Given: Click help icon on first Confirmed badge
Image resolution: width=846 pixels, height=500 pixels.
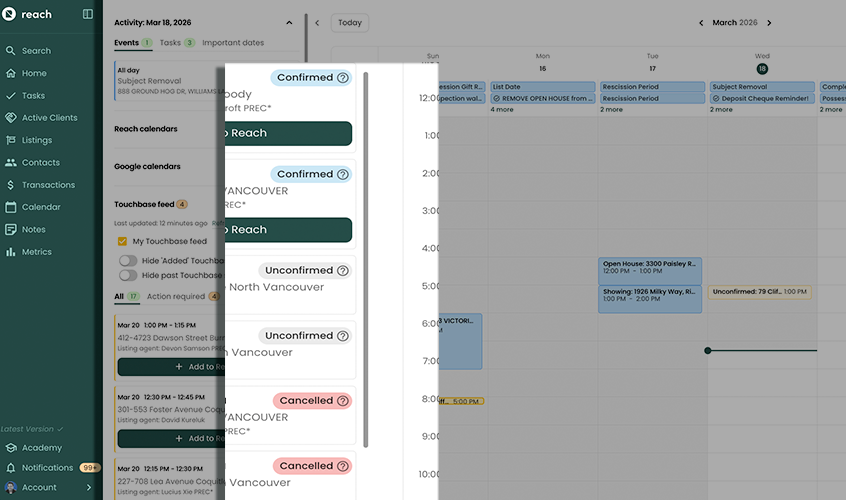Looking at the screenshot, I should 343,78.
